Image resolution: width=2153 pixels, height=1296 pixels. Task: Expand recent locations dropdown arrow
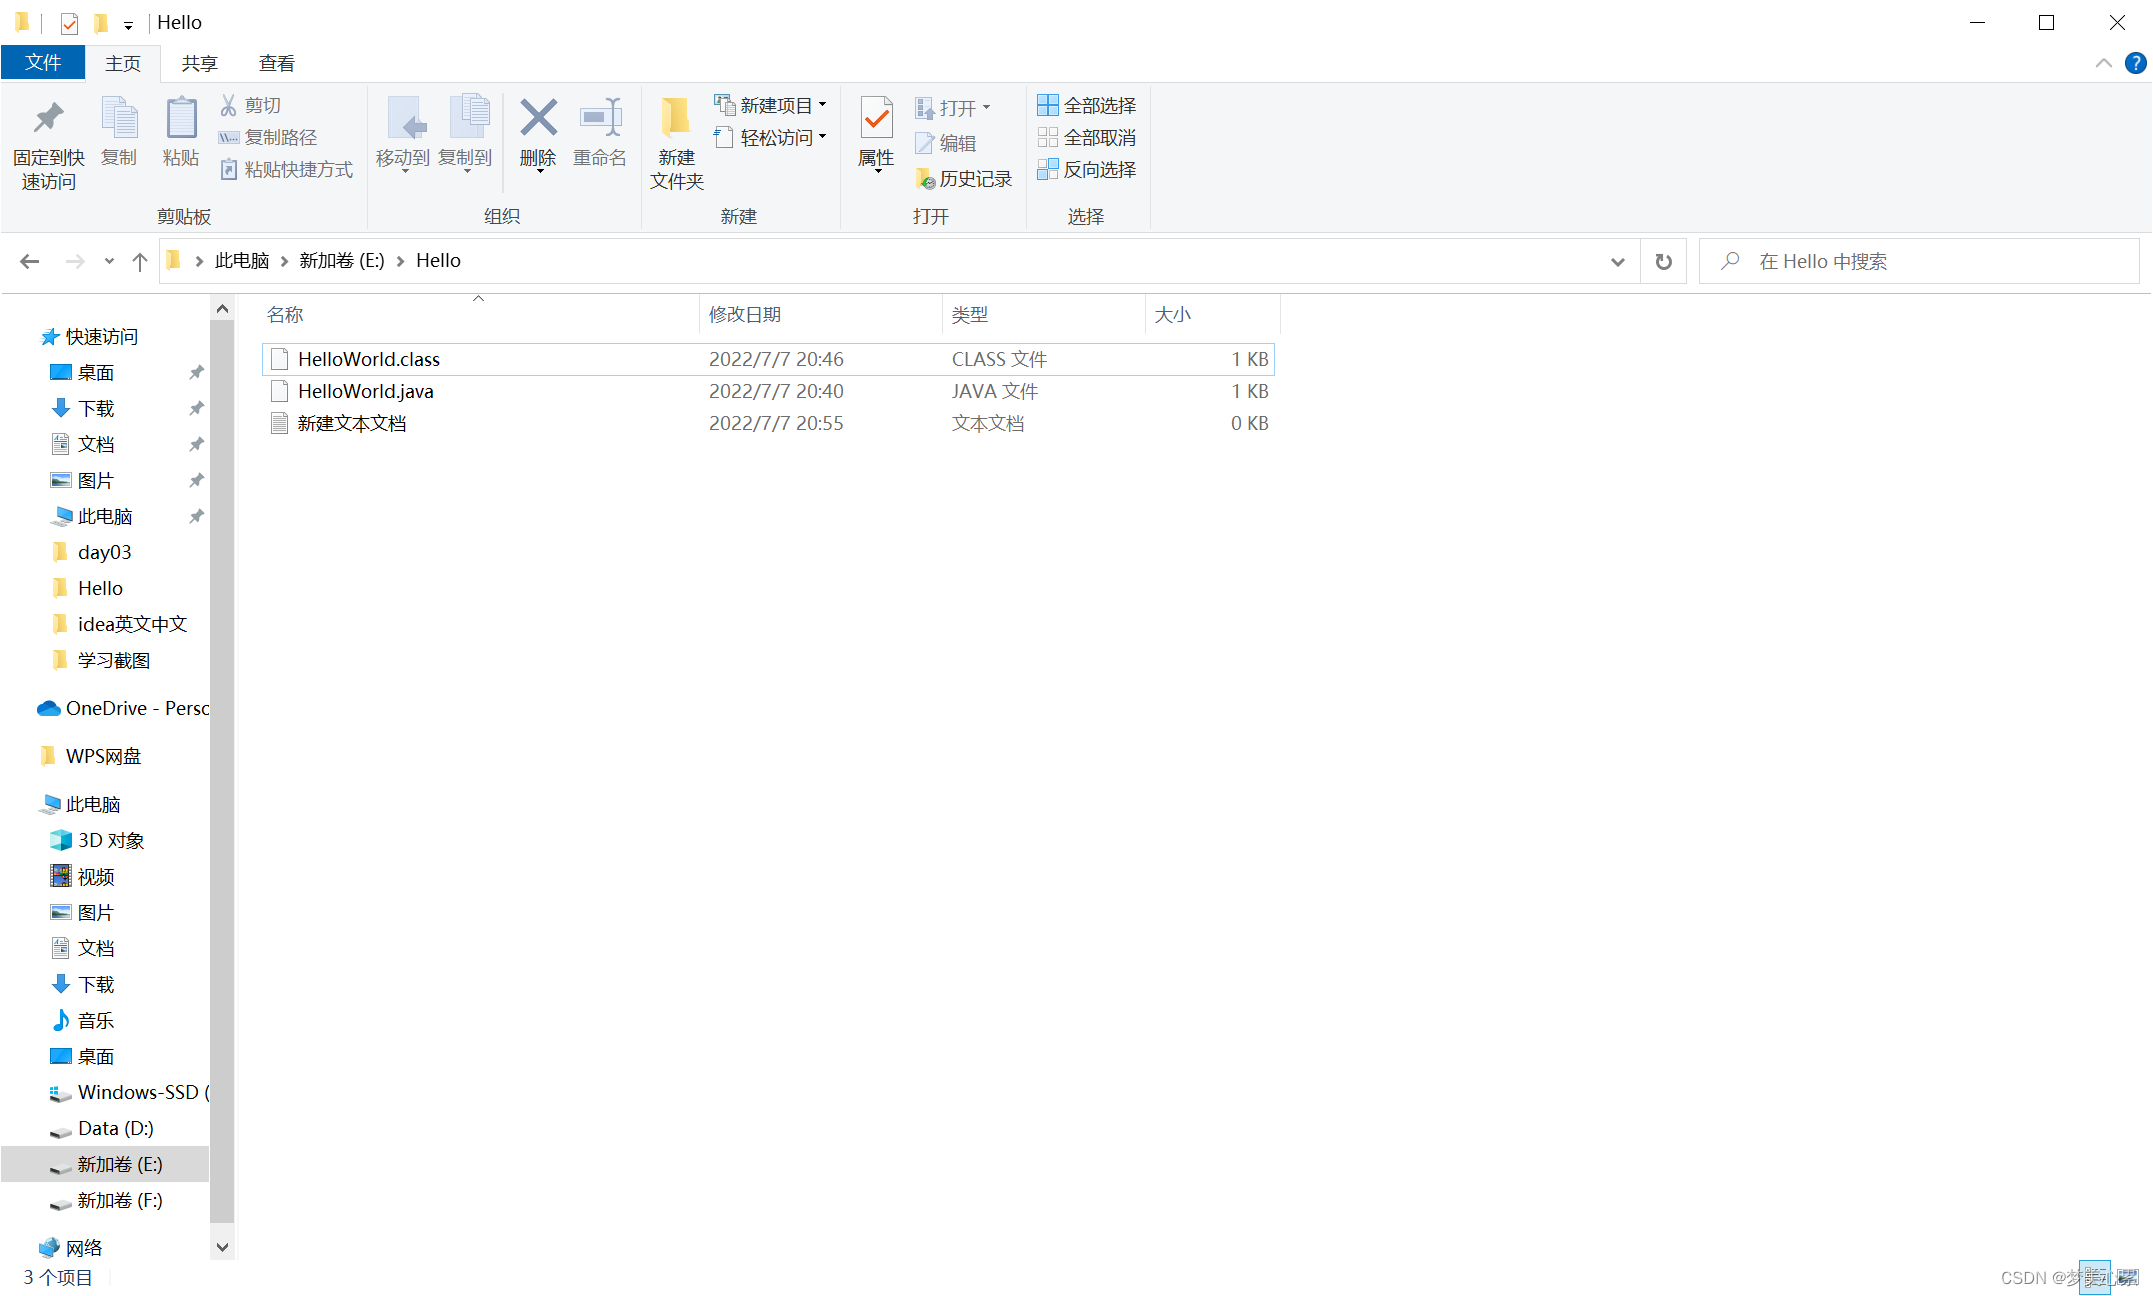[x=109, y=261]
